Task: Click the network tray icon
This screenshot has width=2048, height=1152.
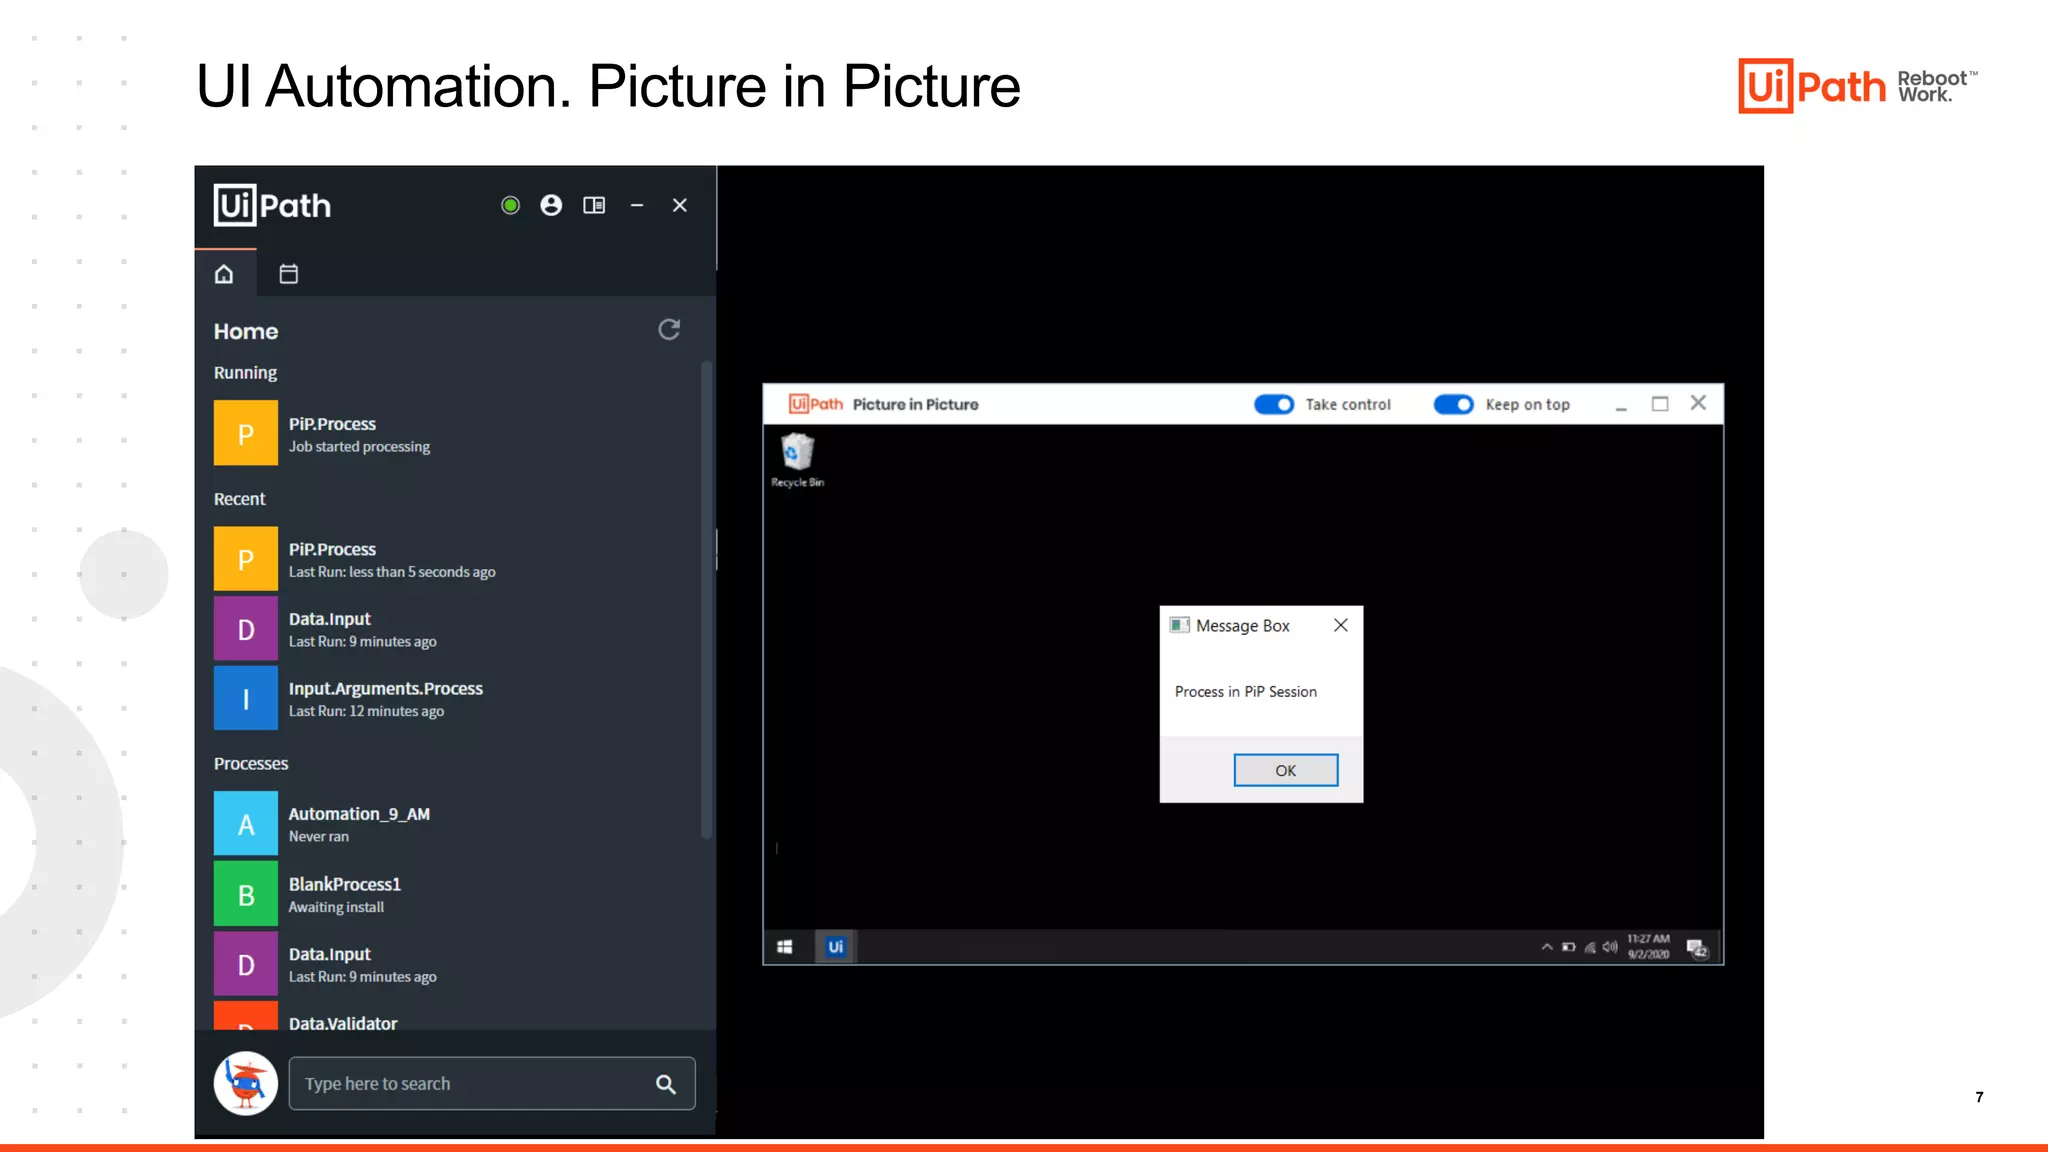Action: pos(1590,947)
